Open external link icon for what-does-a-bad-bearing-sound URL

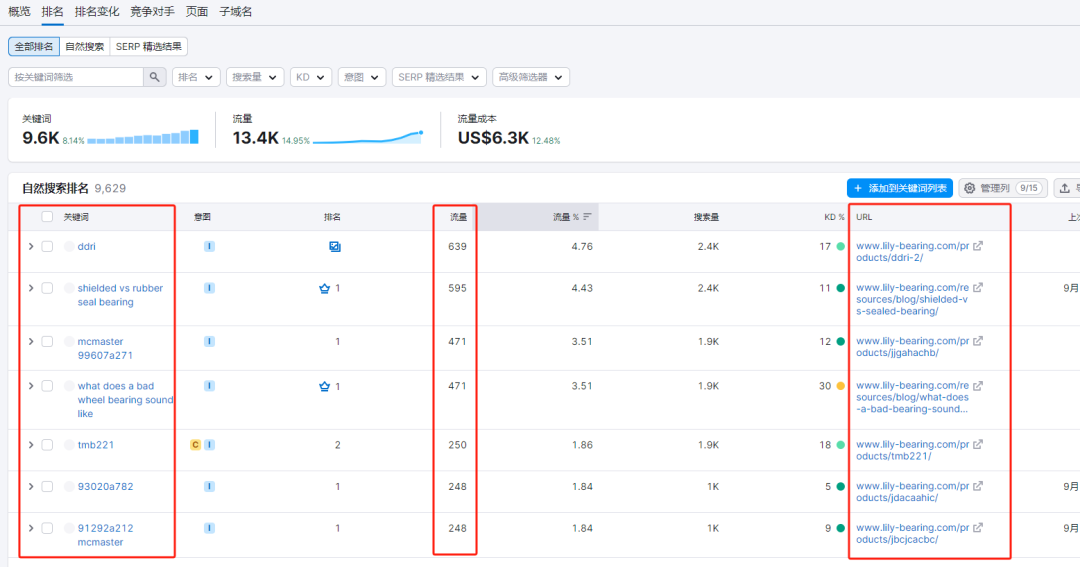click(978, 386)
